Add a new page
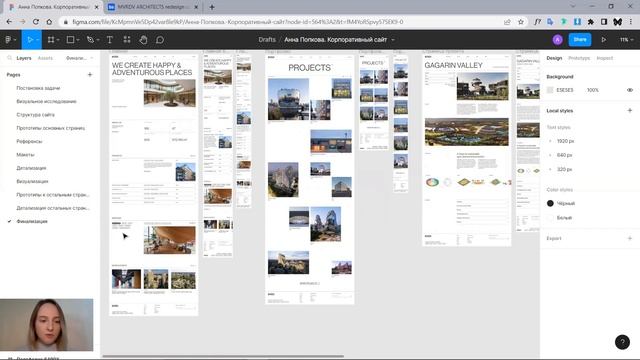The width and height of the screenshot is (640, 360). [x=90, y=75]
